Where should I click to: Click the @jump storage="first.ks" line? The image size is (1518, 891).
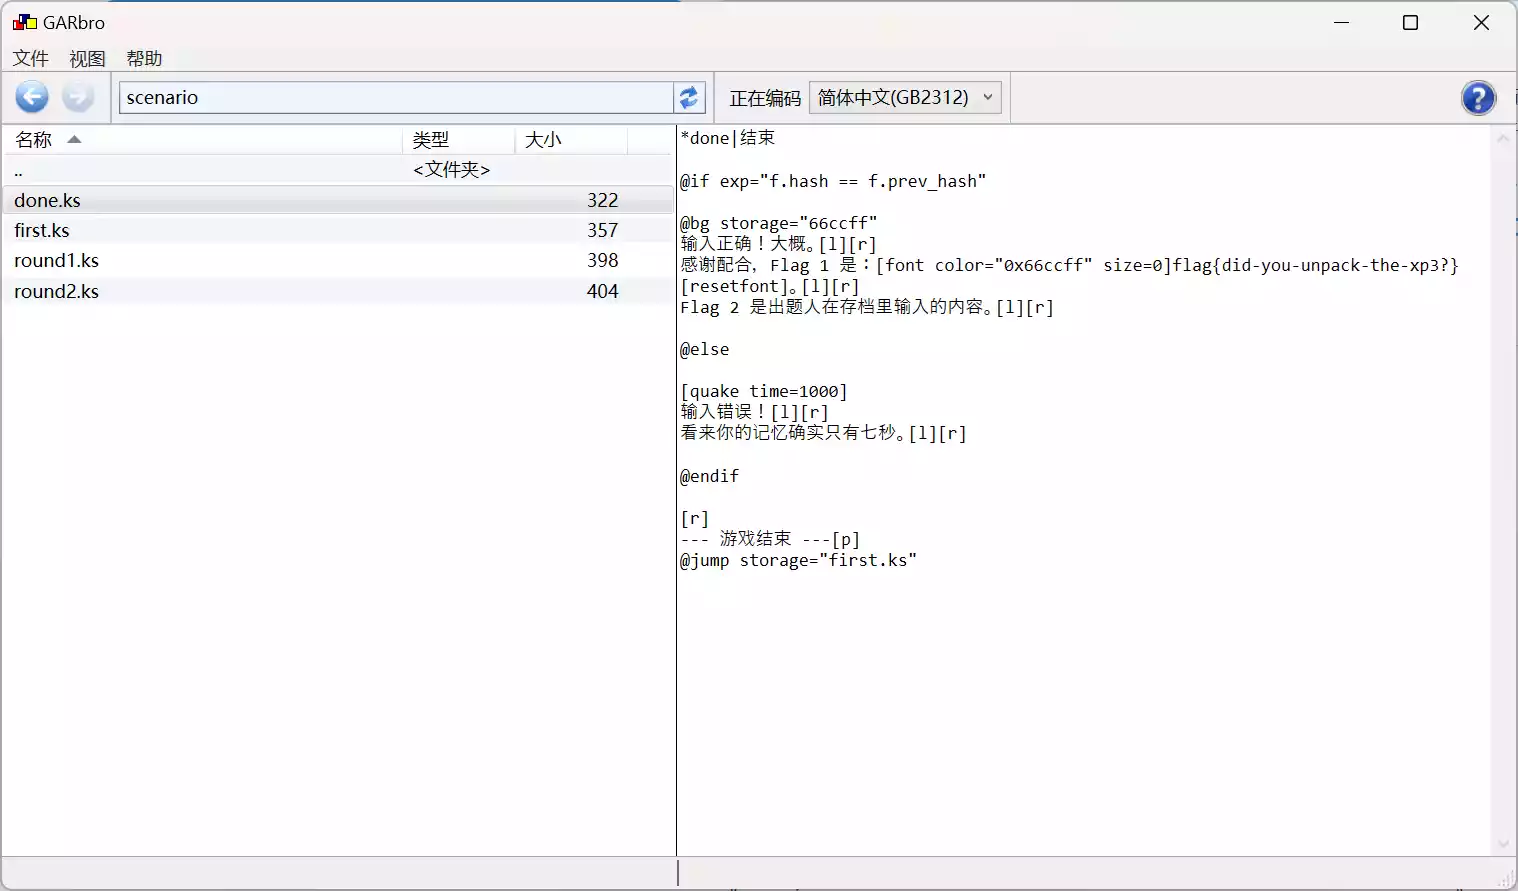click(798, 560)
